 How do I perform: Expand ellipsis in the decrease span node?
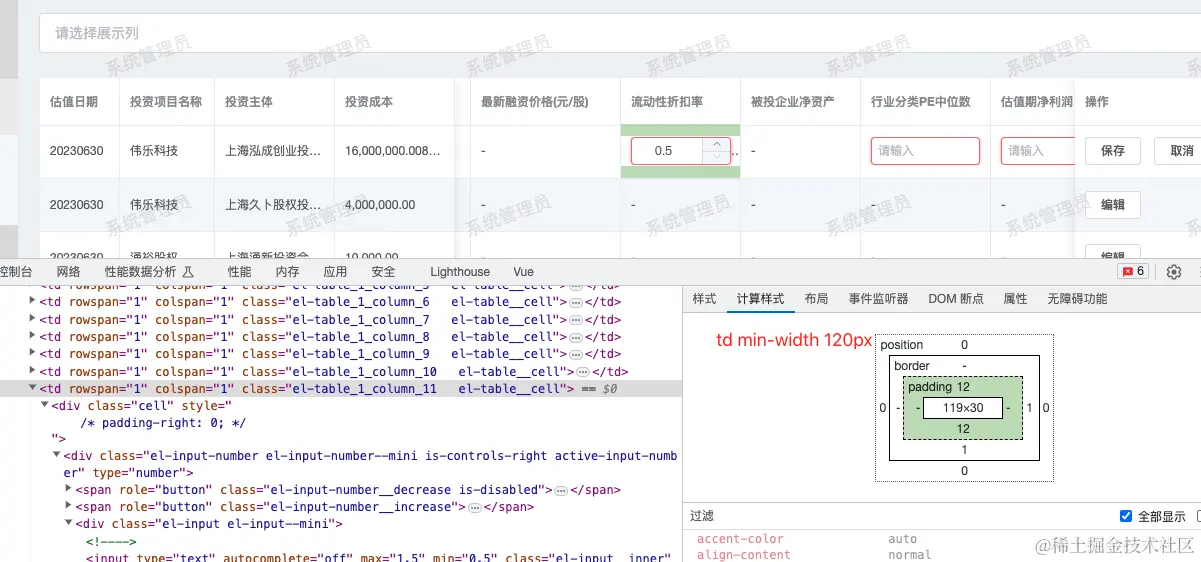click(561, 490)
